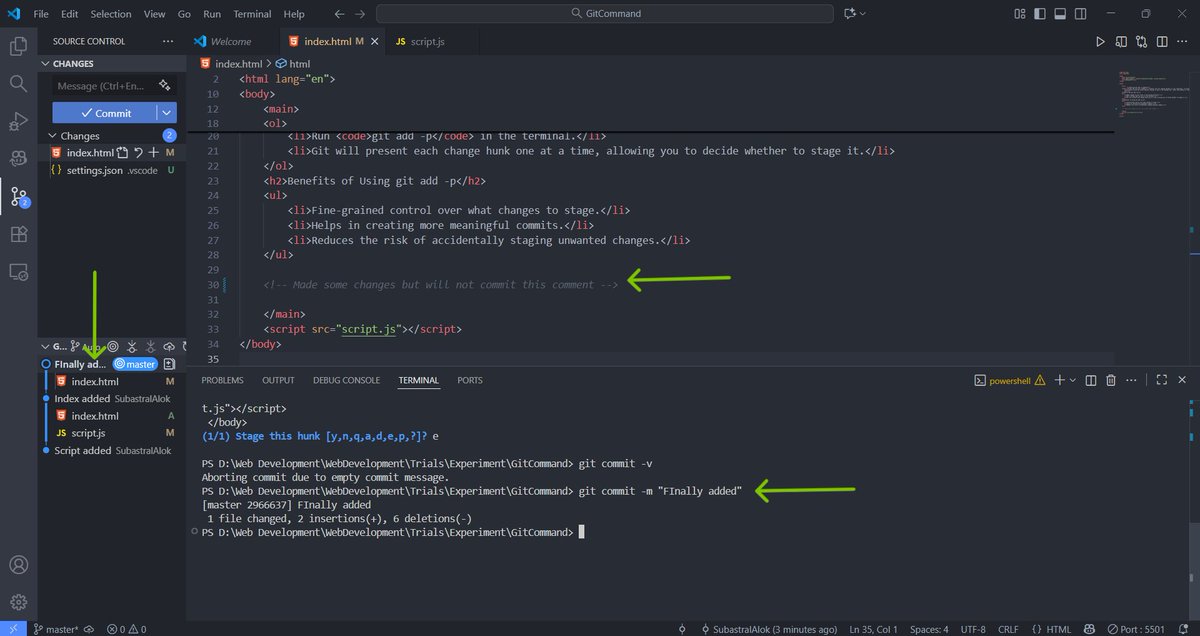1200x636 pixels.
Task: Go forward with the navigation arrow
Action: coord(360,14)
